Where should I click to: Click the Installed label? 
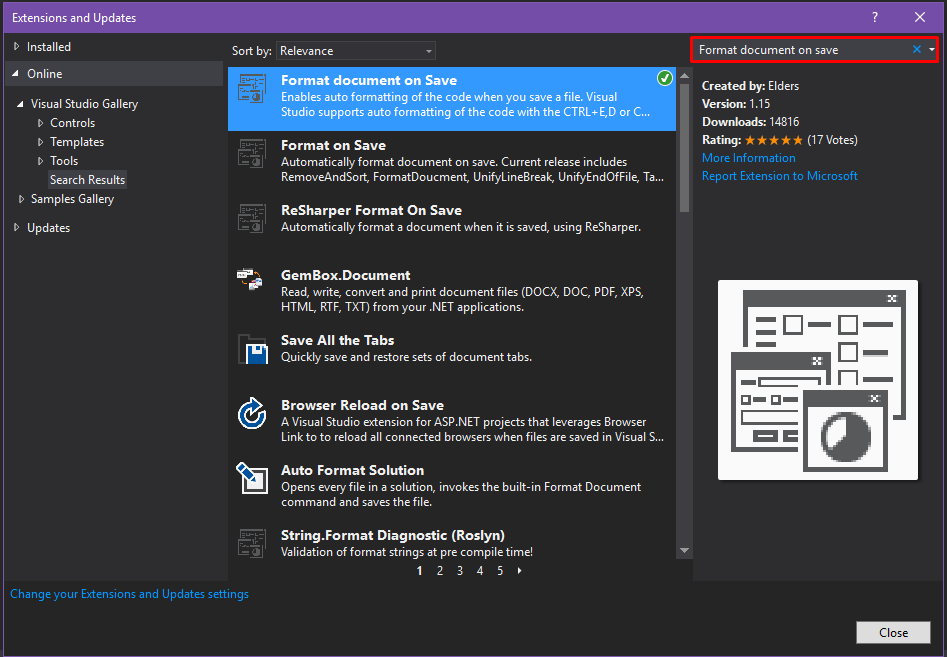pos(49,46)
